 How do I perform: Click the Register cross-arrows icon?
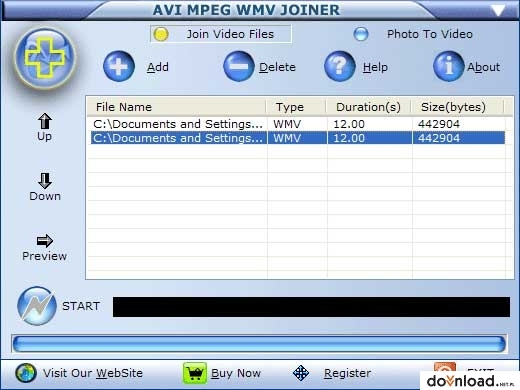(x=301, y=373)
